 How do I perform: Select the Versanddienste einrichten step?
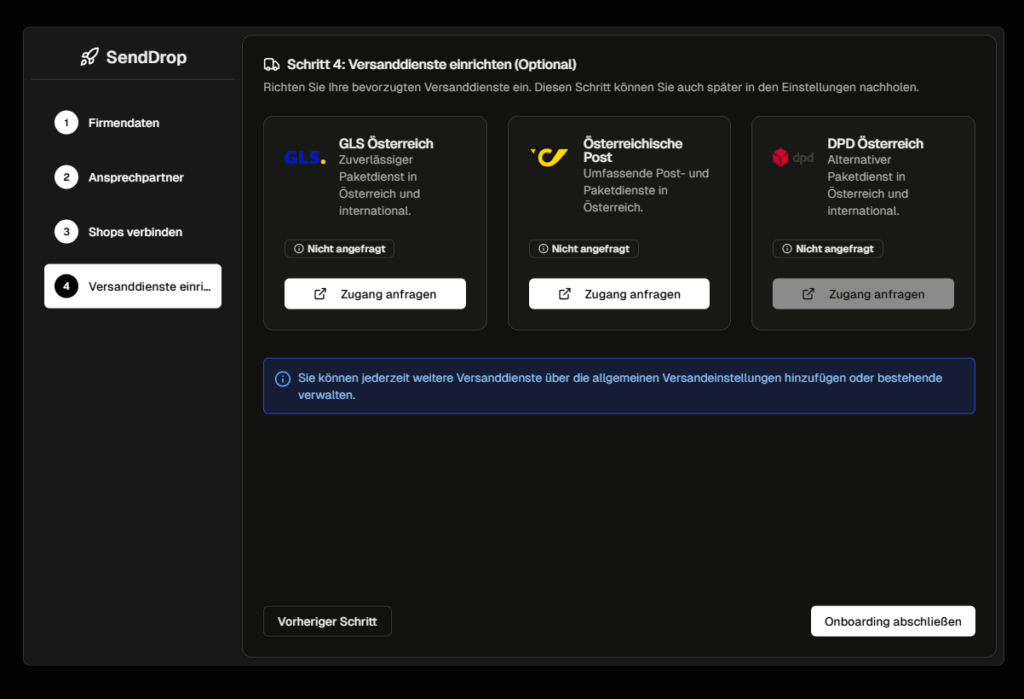(133, 286)
